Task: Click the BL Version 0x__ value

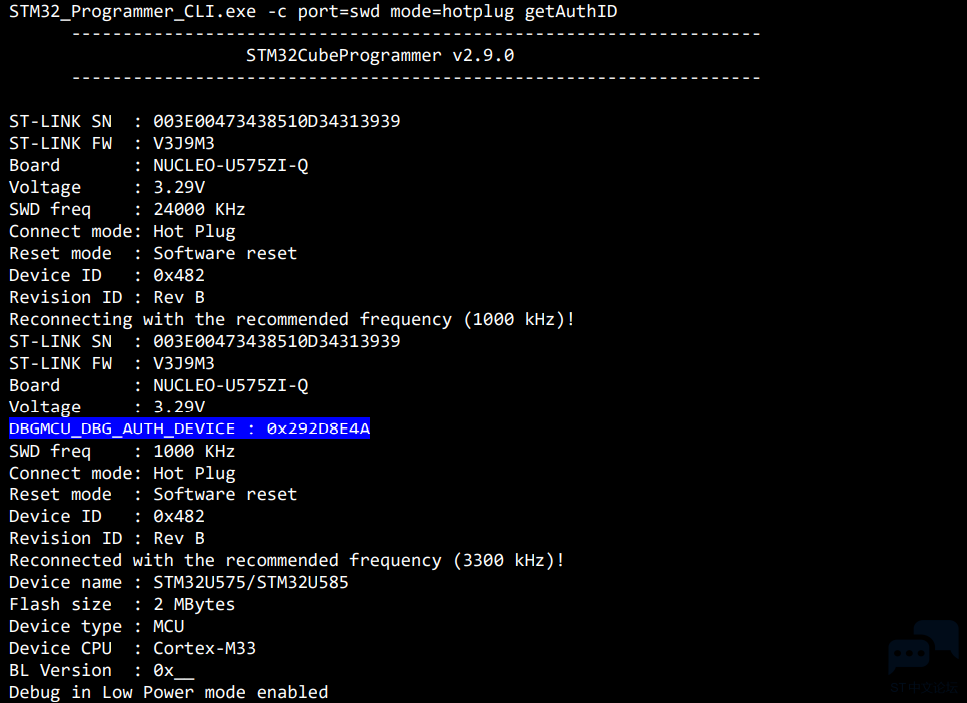Action: pyautogui.click(x=173, y=670)
